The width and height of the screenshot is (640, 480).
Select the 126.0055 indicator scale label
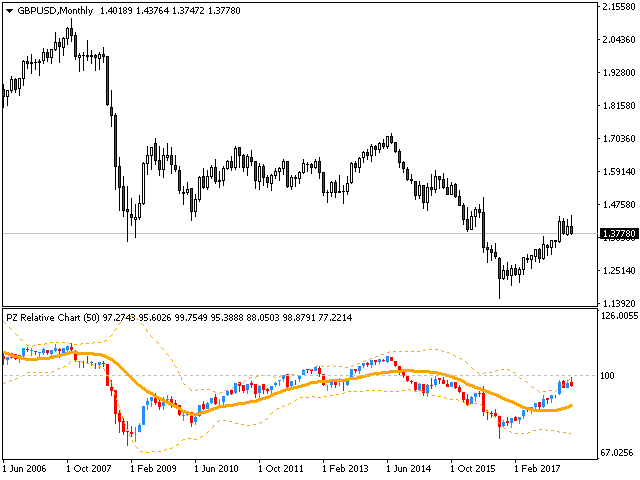[619, 316]
